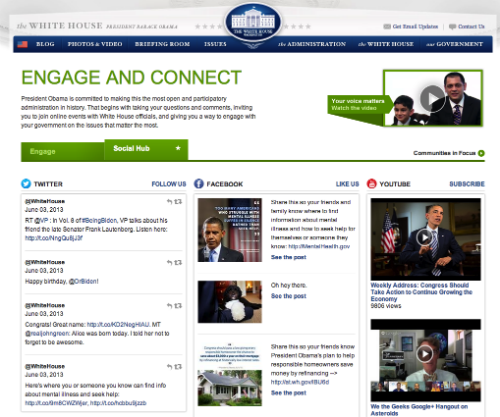Retweet the #BeingBiden tweet
500x417 pixels.
(178, 201)
